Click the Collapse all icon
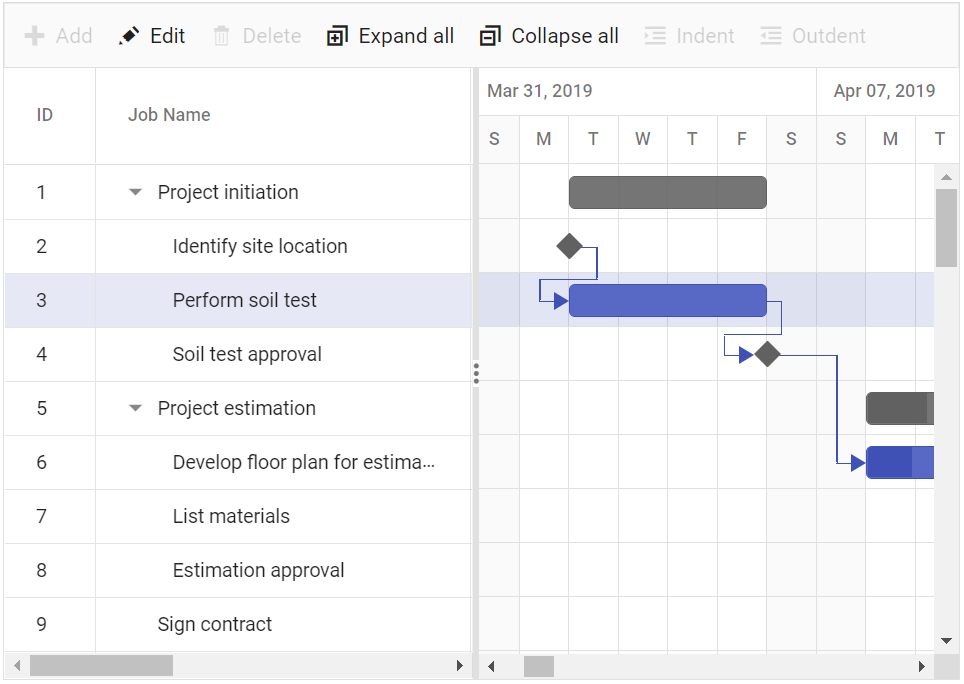 490,36
